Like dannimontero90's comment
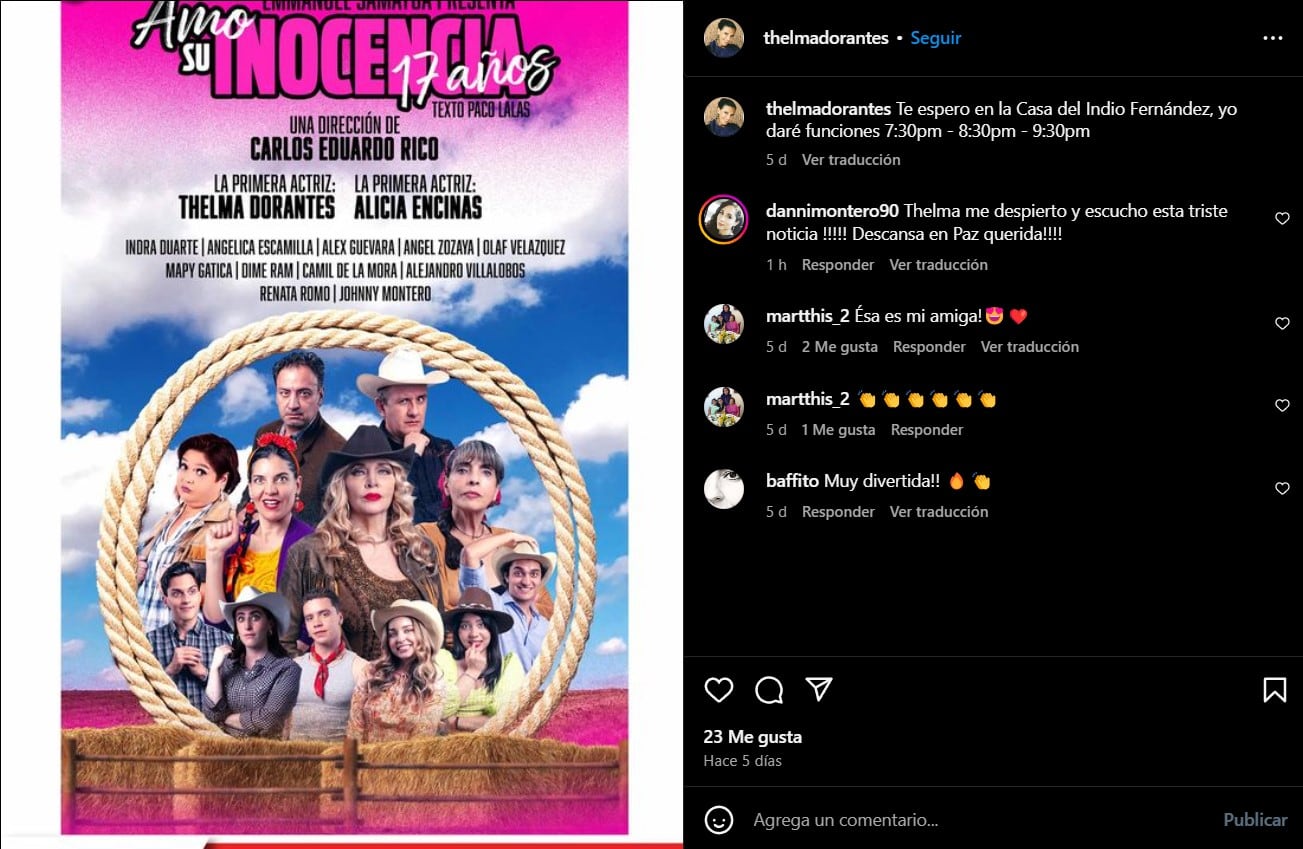Image resolution: width=1303 pixels, height=849 pixels. (1282, 219)
